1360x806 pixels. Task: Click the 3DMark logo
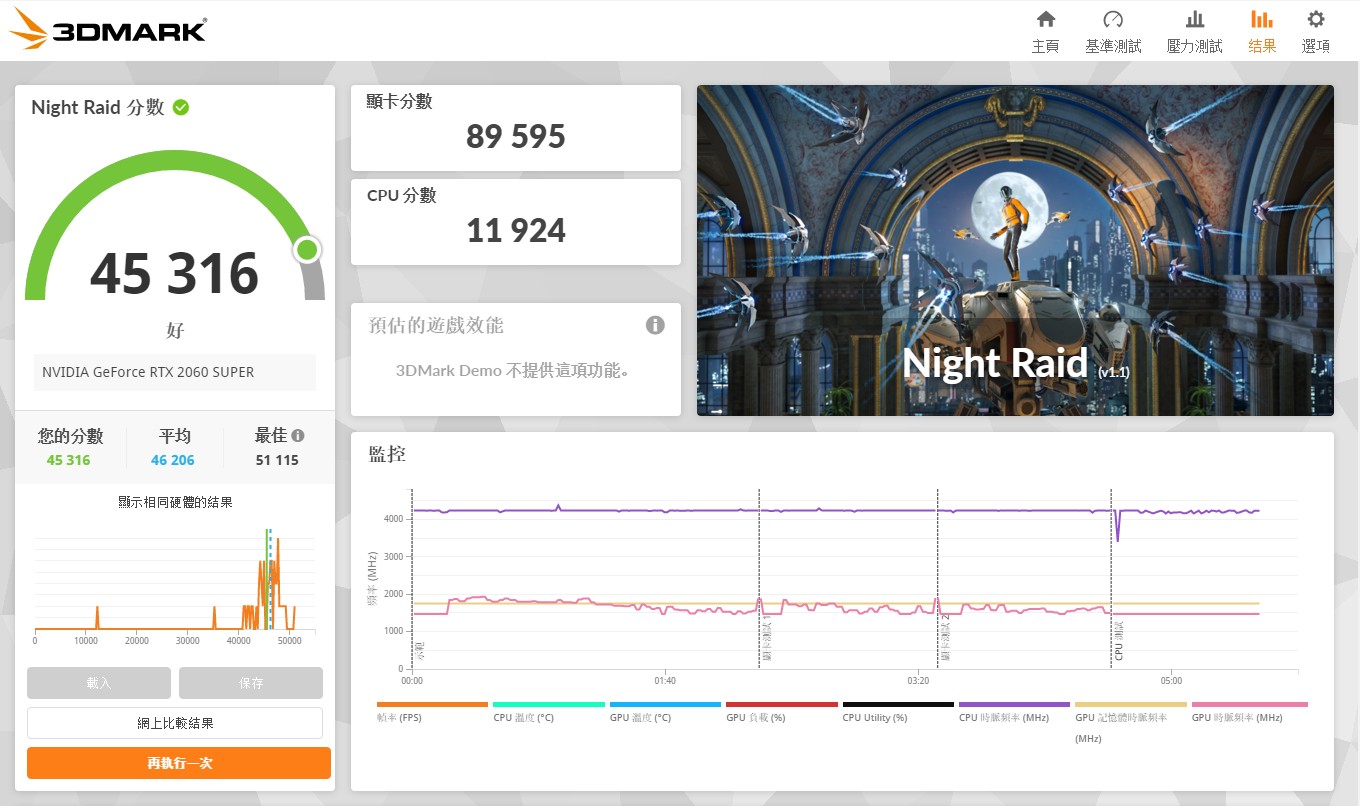click(x=108, y=29)
